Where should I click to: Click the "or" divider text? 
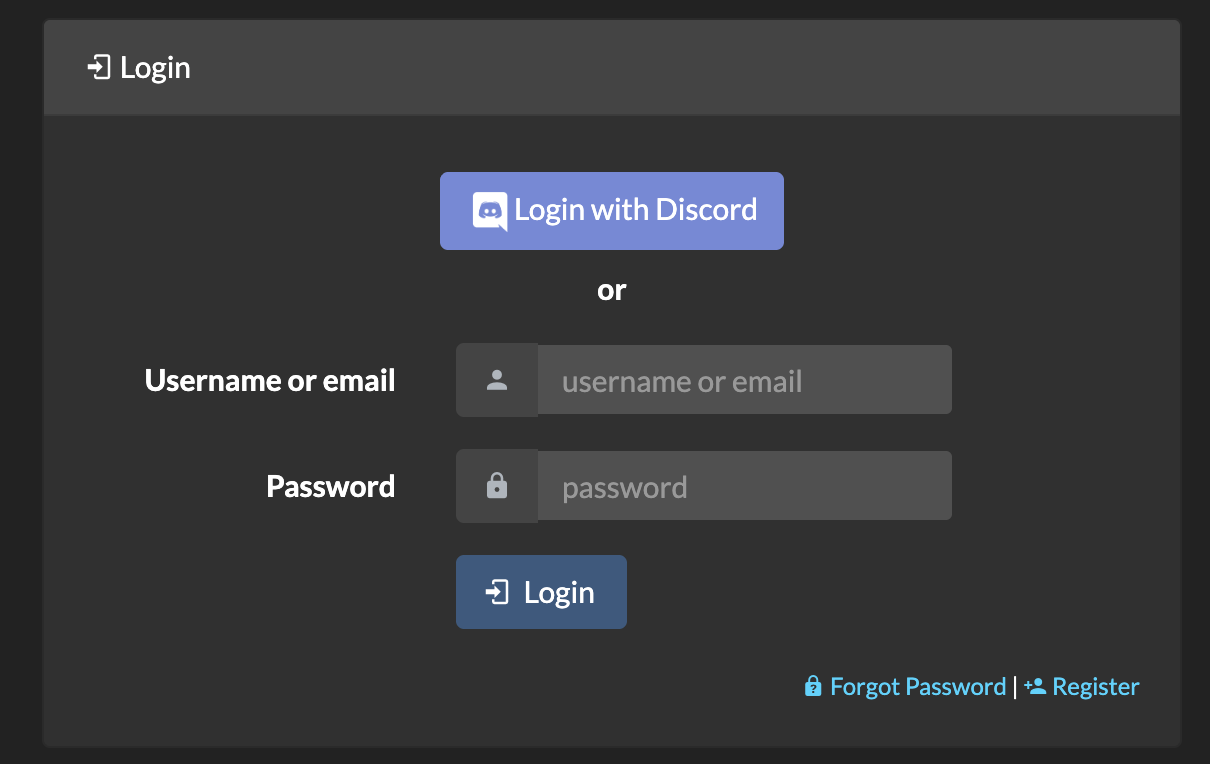[x=611, y=290]
